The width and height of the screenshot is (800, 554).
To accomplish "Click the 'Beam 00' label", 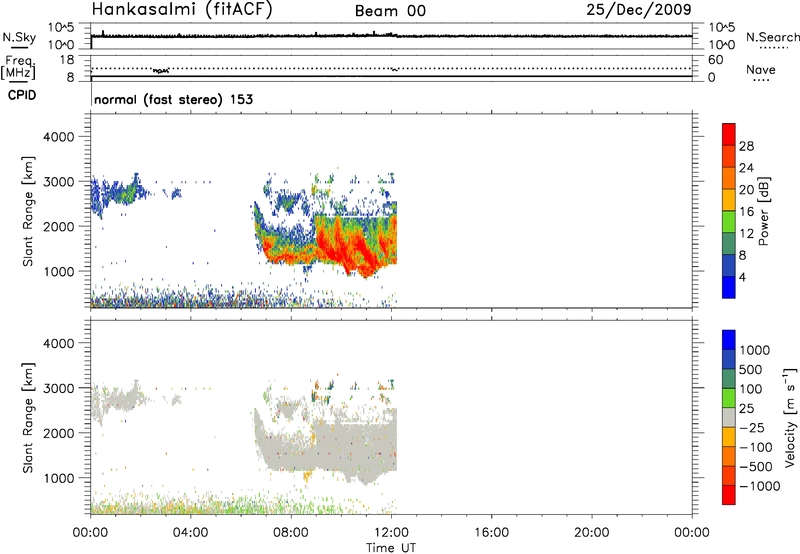I will coord(390,11).
